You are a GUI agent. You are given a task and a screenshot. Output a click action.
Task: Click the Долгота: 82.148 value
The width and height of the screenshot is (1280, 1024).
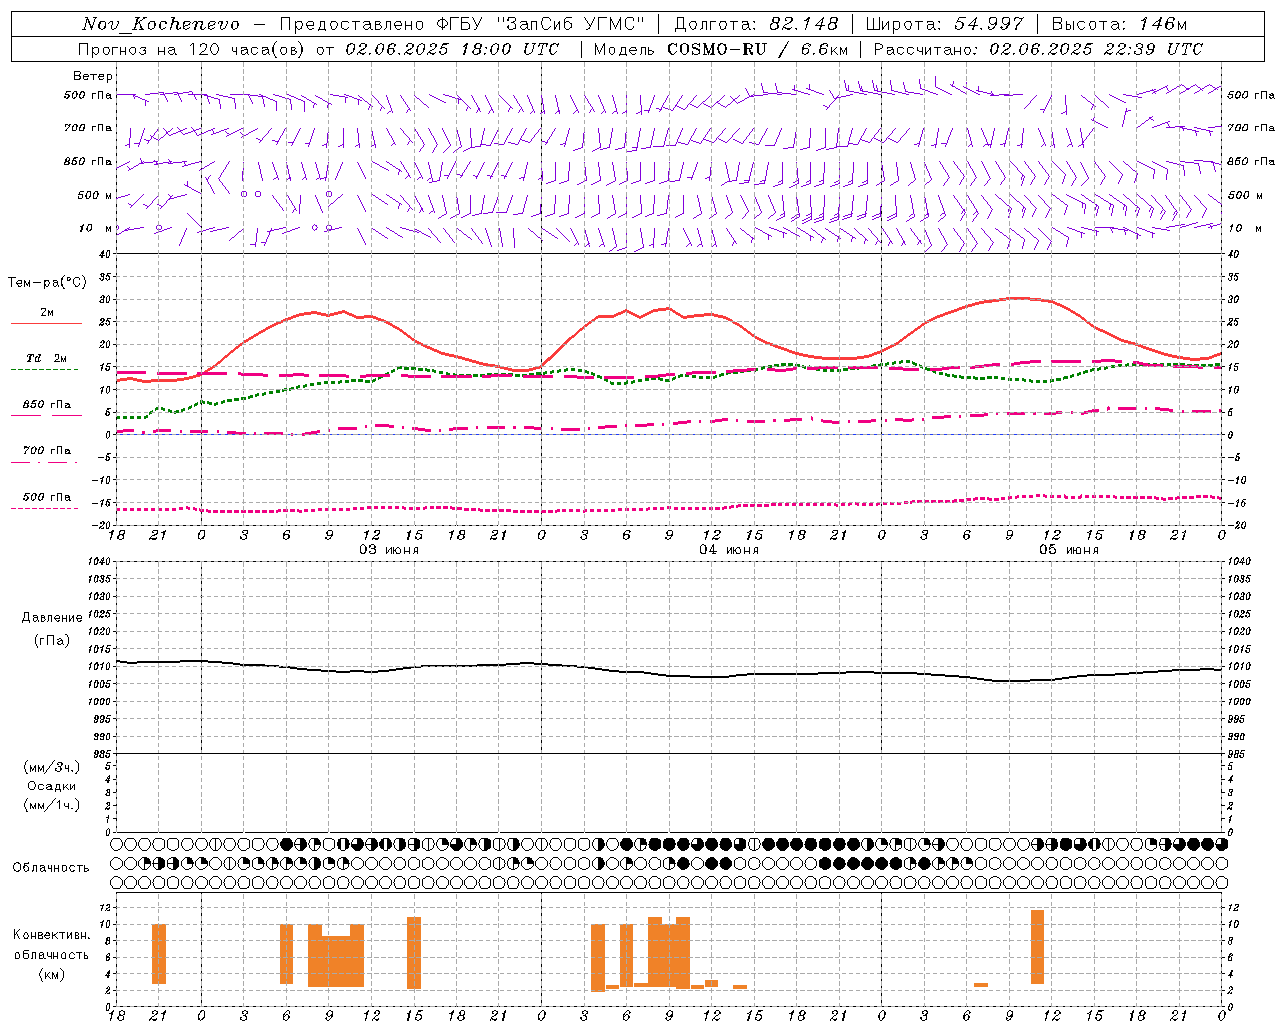pyautogui.click(x=756, y=24)
